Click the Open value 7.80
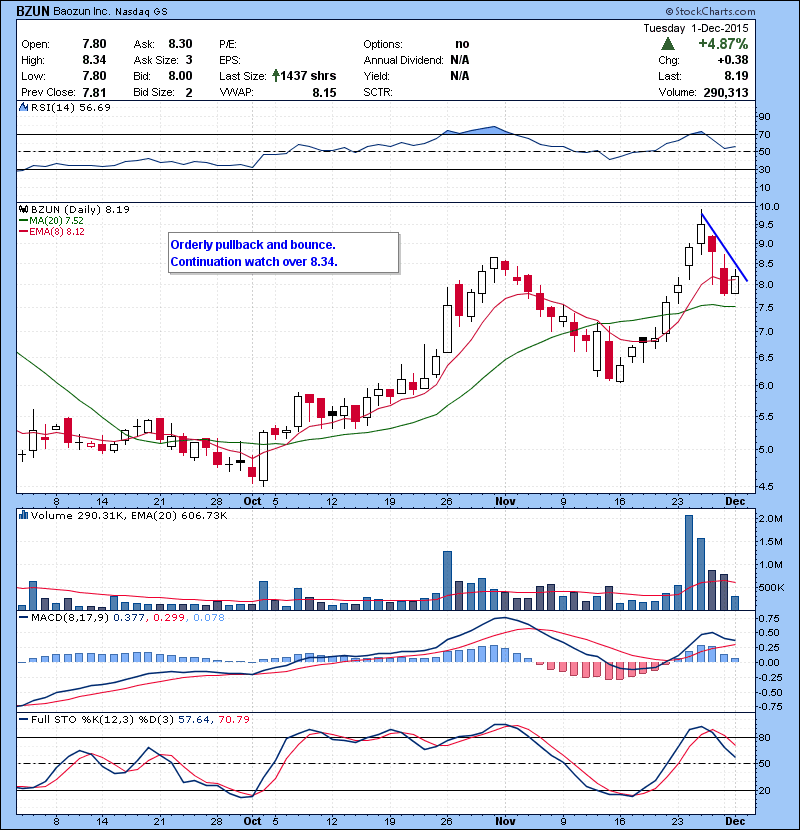The image size is (800, 830). pos(94,44)
